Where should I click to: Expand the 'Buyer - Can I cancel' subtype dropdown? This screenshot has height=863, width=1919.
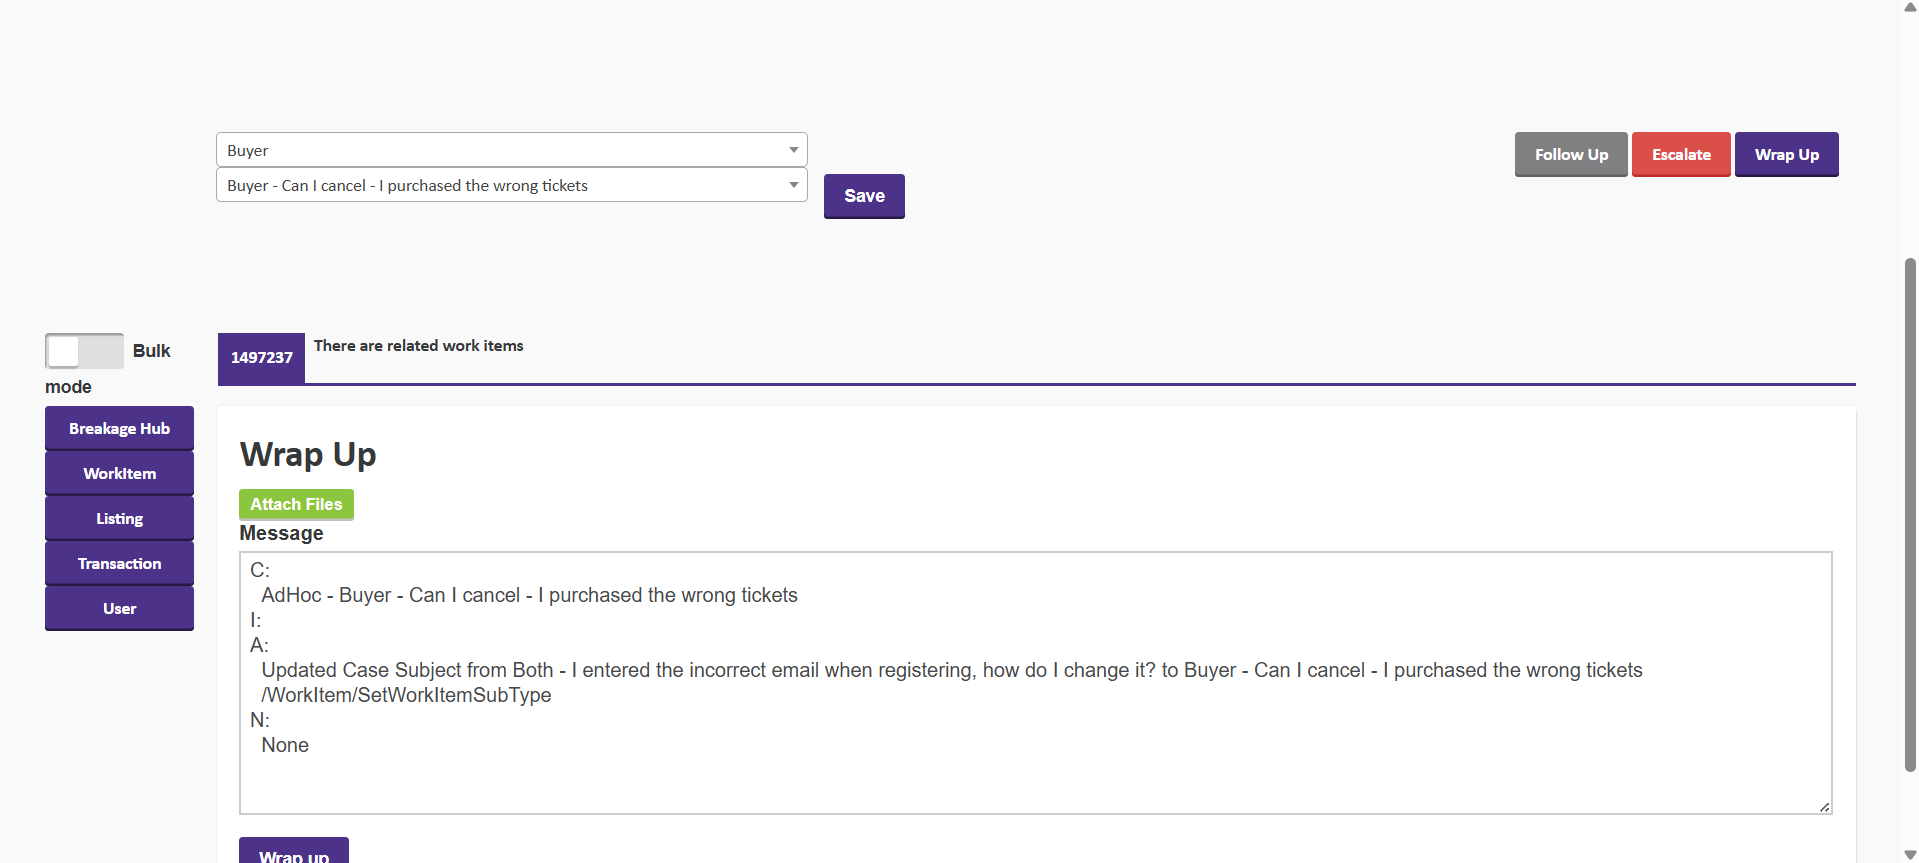[511, 185]
